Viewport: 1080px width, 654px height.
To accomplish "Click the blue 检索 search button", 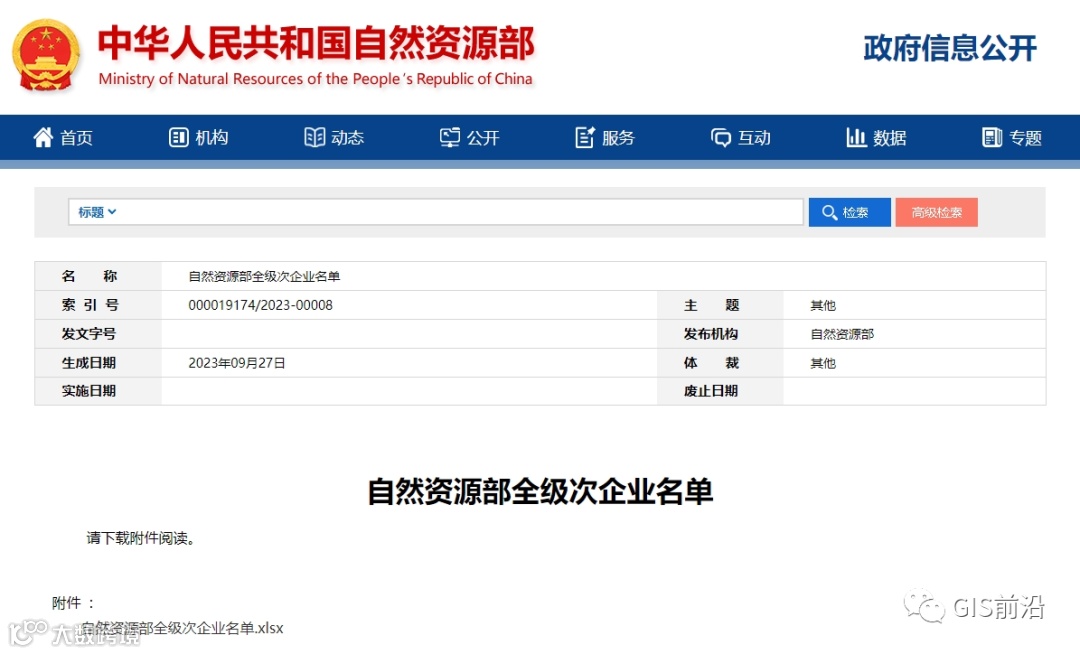I will click(x=849, y=212).
